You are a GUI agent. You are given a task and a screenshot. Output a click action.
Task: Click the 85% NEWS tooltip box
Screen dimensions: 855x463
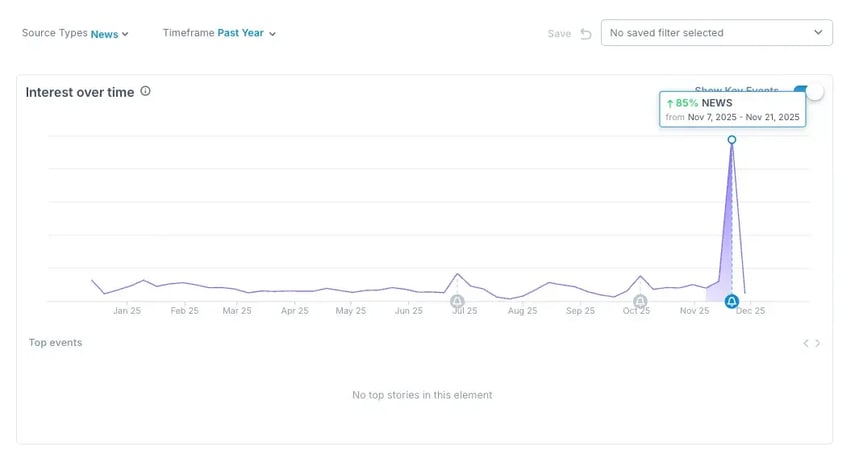[x=732, y=110]
